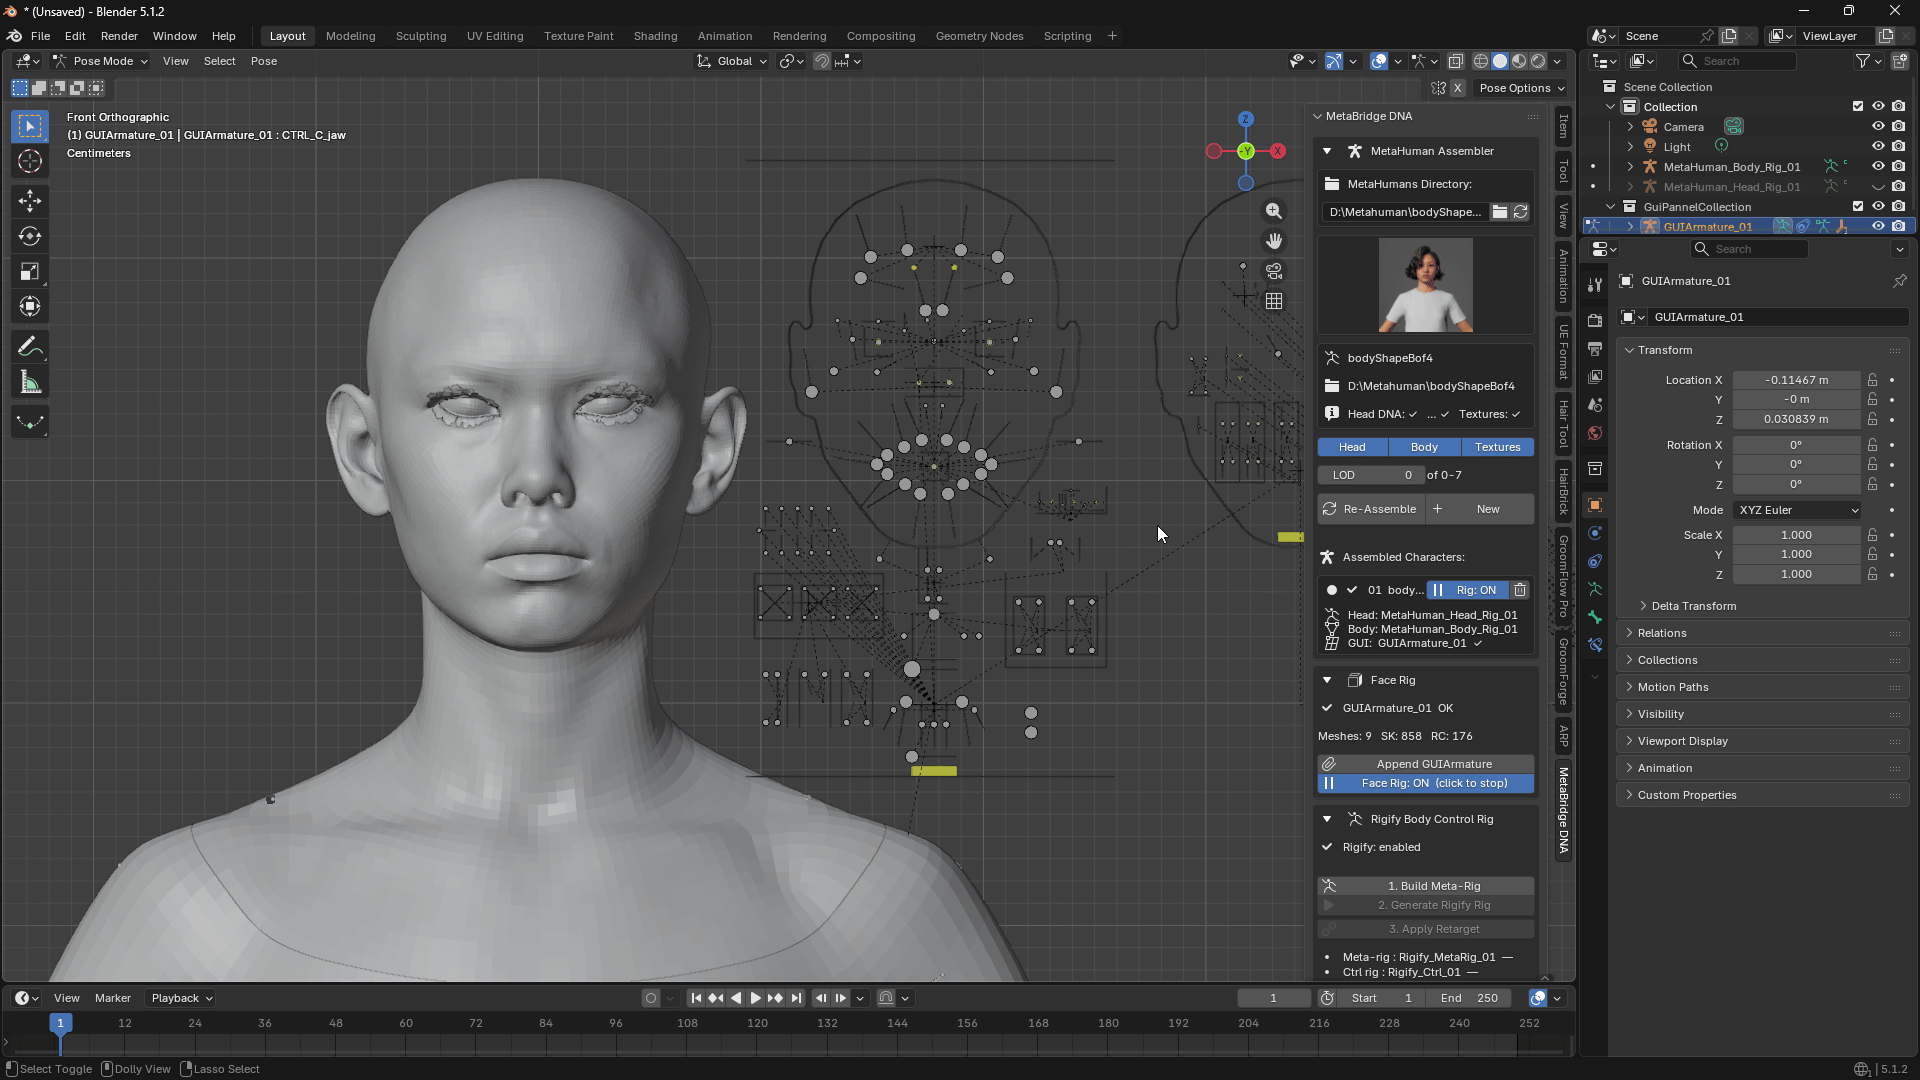Image resolution: width=1920 pixels, height=1080 pixels.
Task: Click the current frame number field
Action: pyautogui.click(x=1273, y=998)
